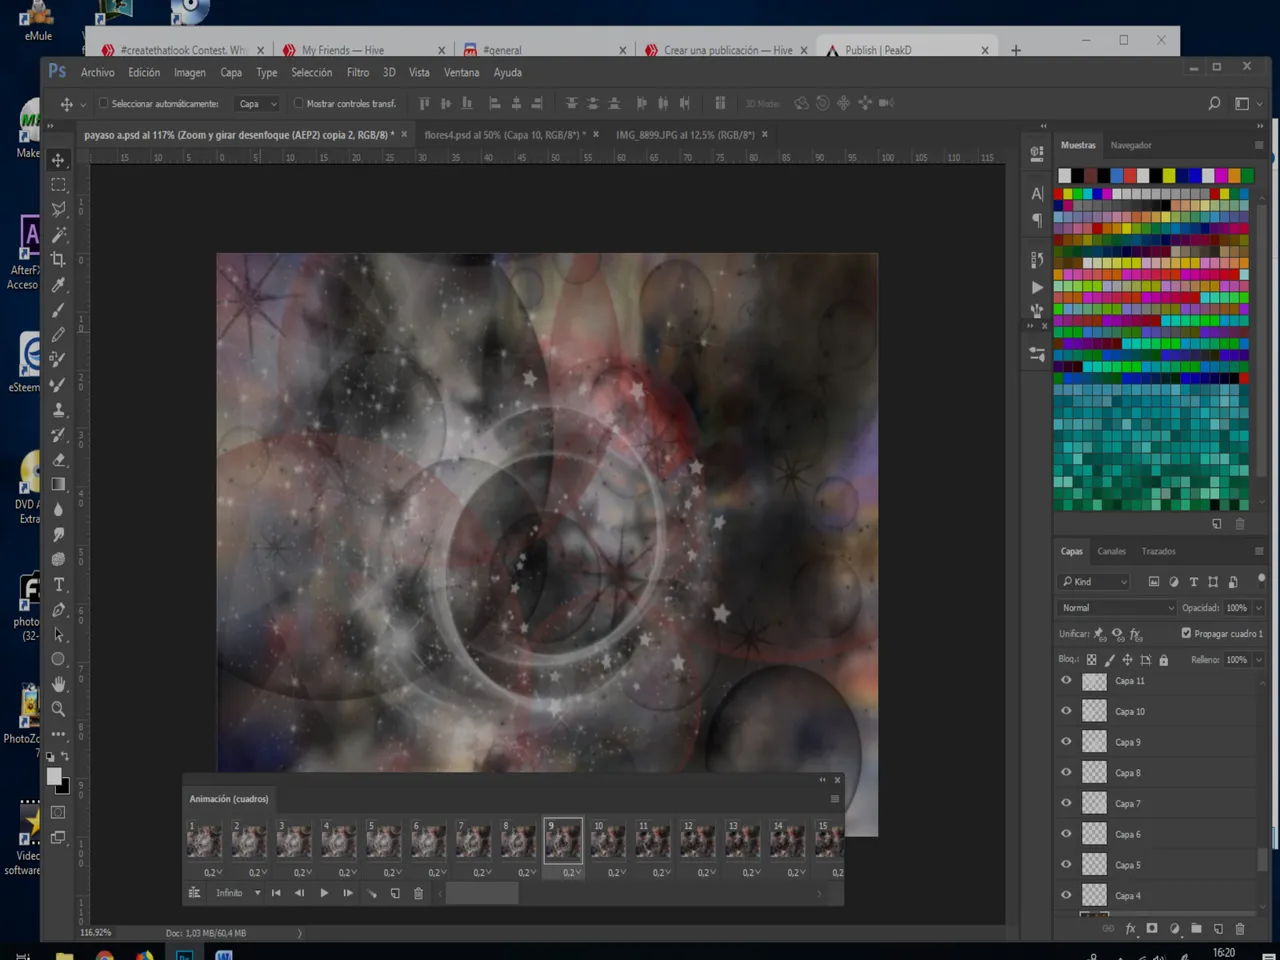The image size is (1280, 960).
Task: Duplicate selected animation frame
Action: click(395, 893)
